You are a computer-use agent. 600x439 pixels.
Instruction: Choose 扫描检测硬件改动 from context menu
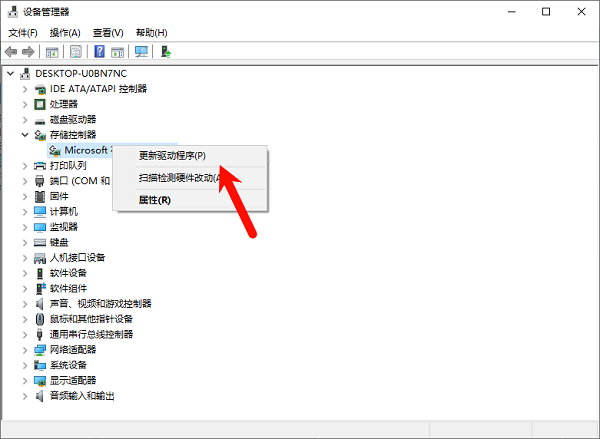tap(190, 178)
